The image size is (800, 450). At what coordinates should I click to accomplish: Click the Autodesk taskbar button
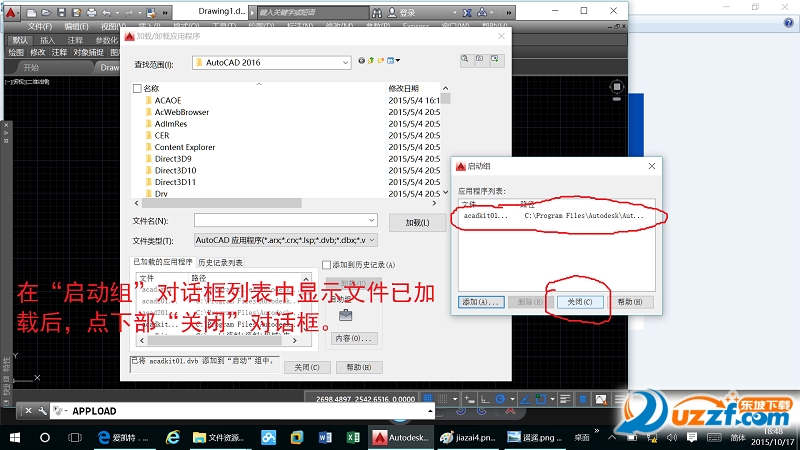pyautogui.click(x=401, y=437)
